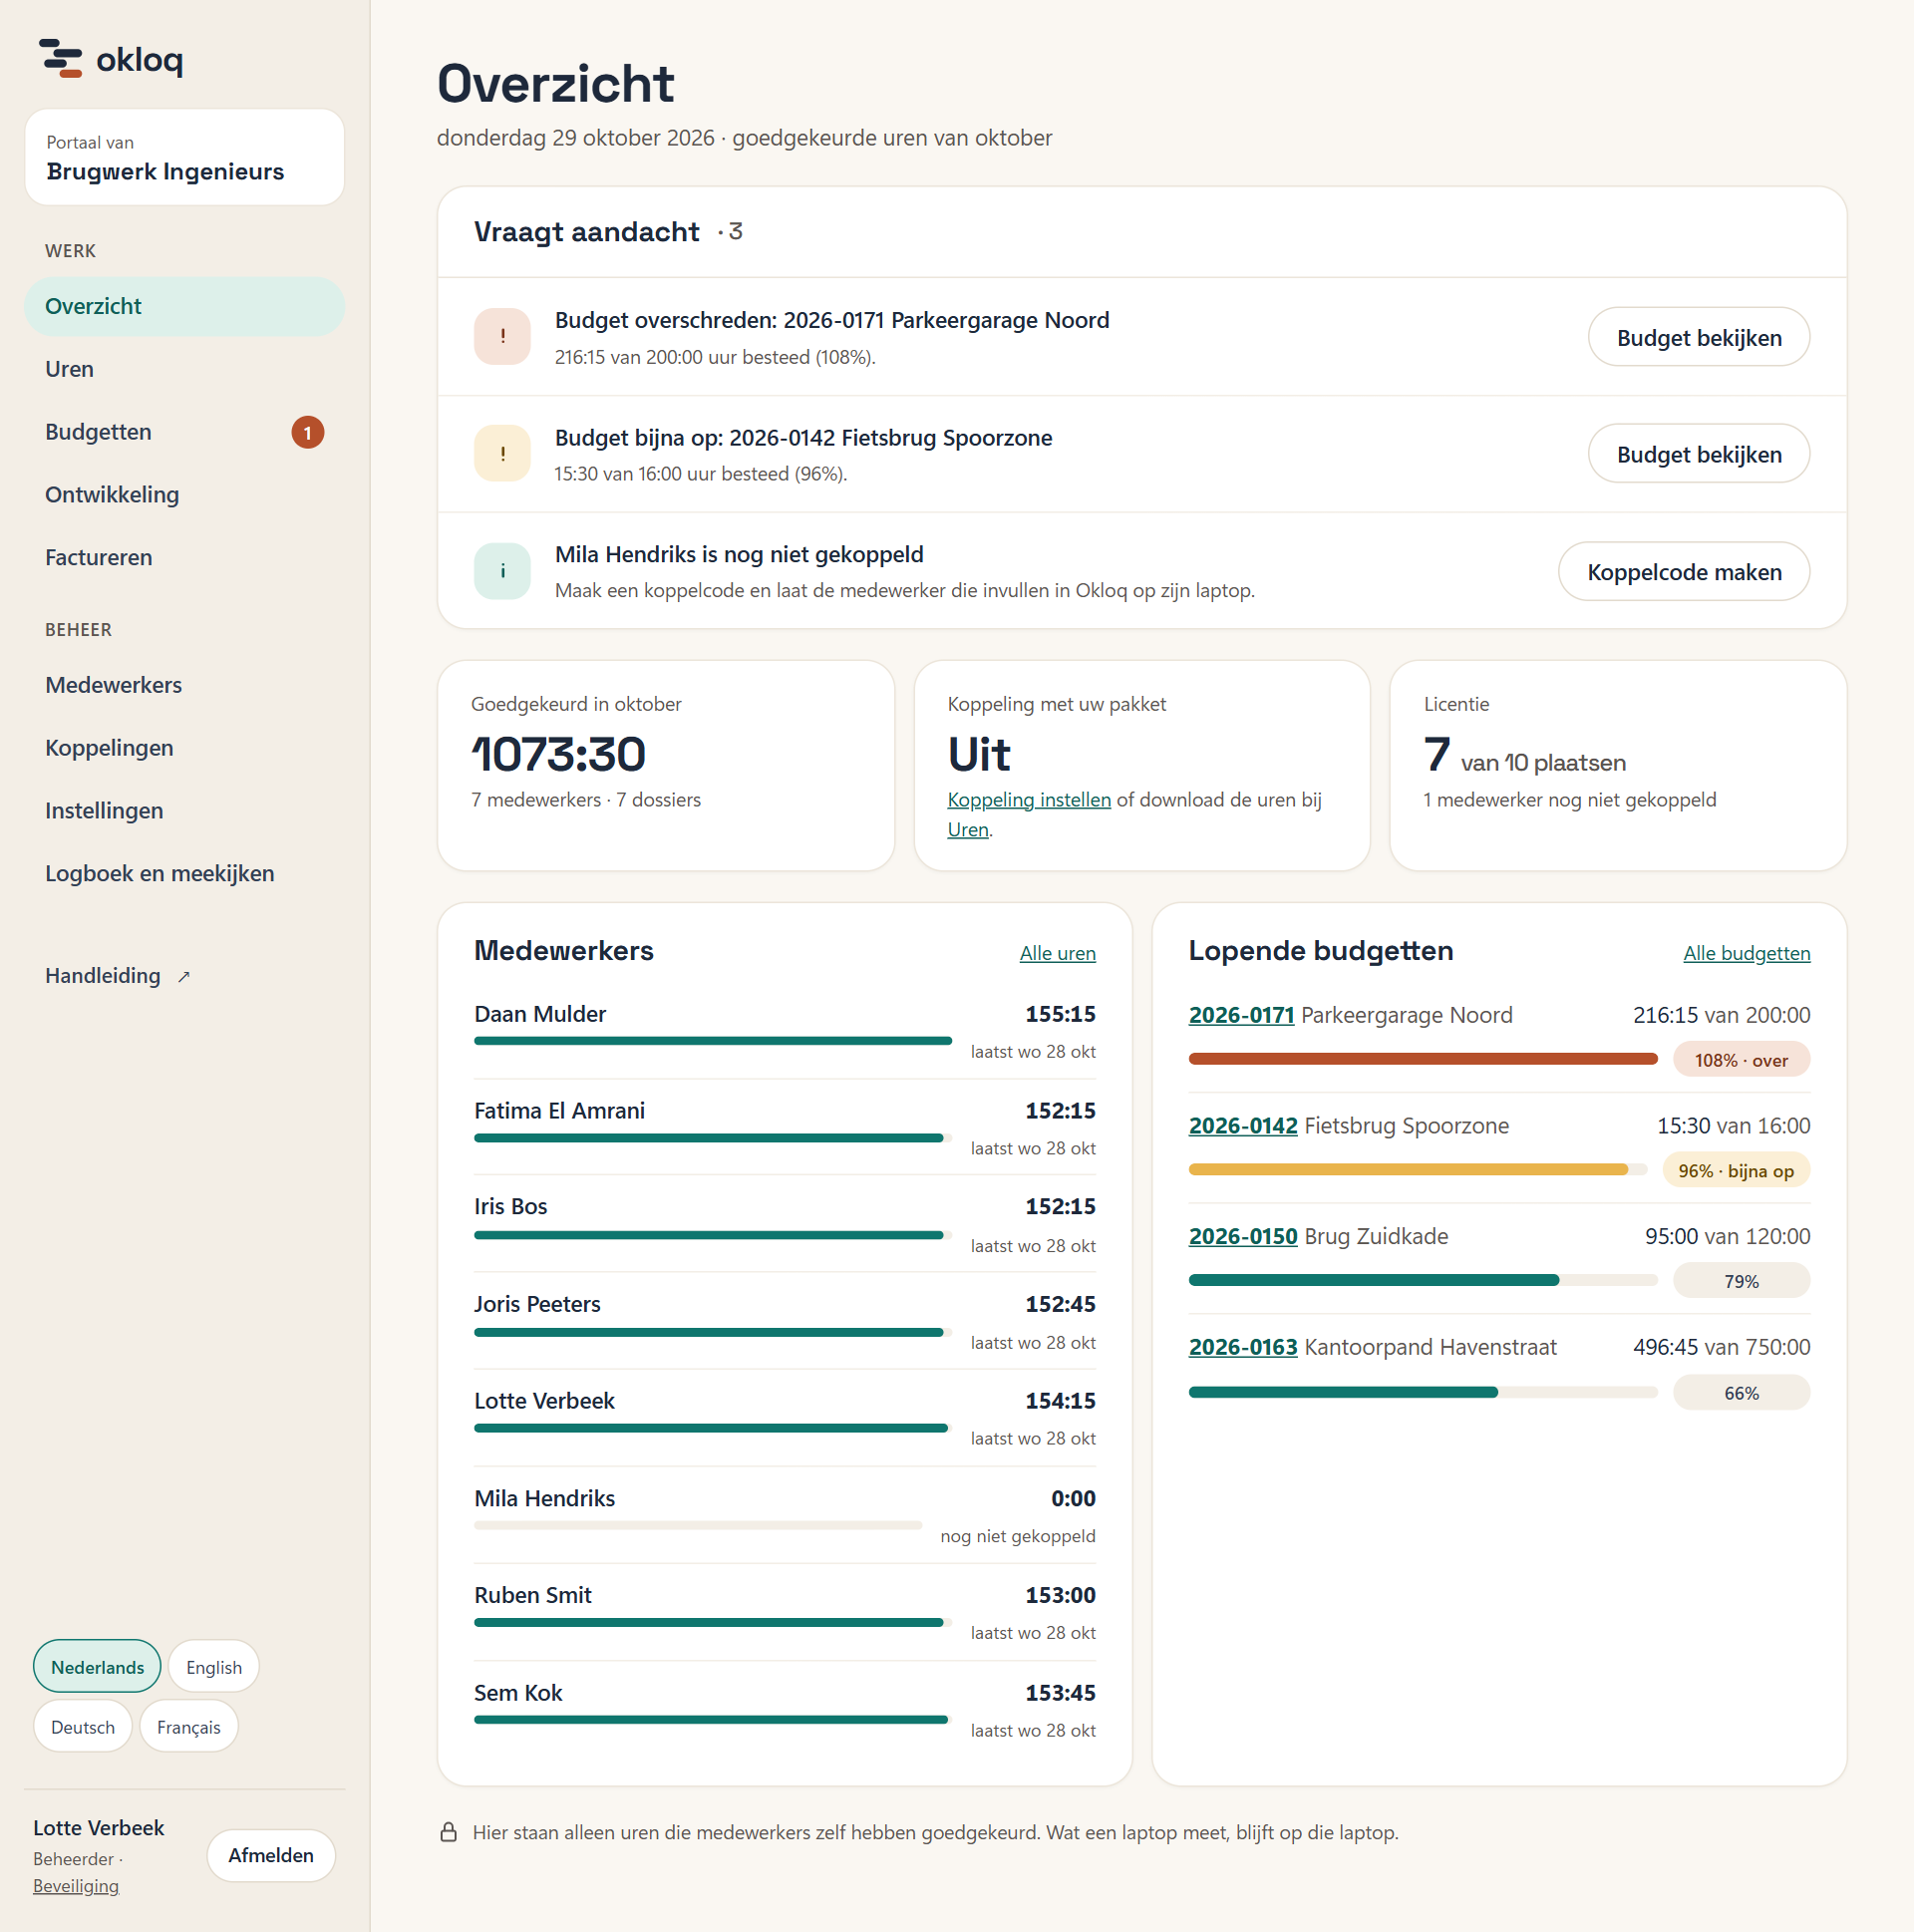Click the Afmelden button
The height and width of the screenshot is (1932, 1914).
pyautogui.click(x=271, y=1855)
